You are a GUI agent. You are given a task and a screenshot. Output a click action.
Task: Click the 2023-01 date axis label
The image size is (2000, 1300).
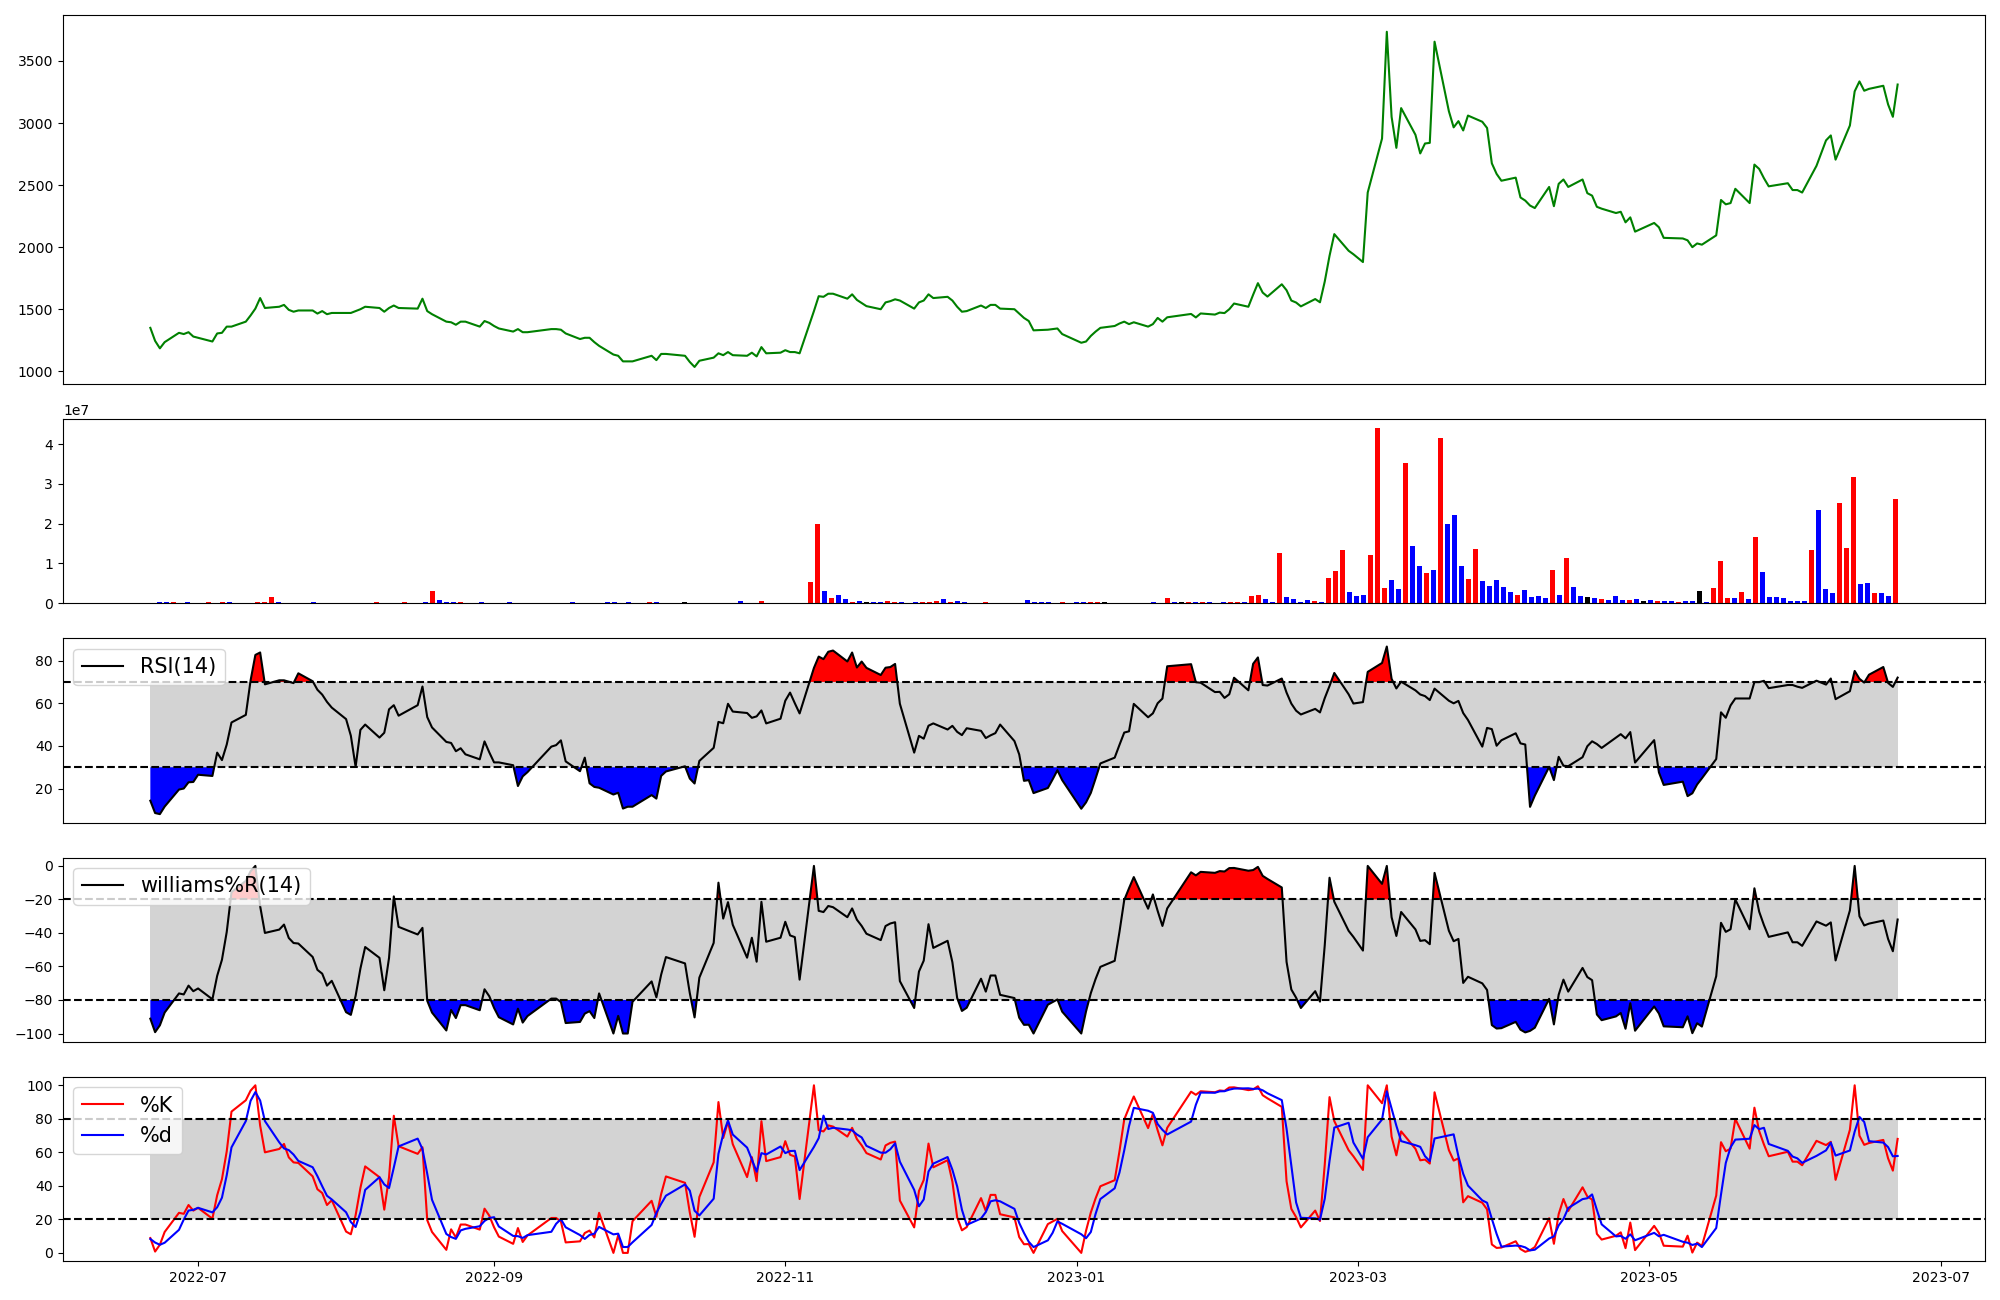1077,1277
